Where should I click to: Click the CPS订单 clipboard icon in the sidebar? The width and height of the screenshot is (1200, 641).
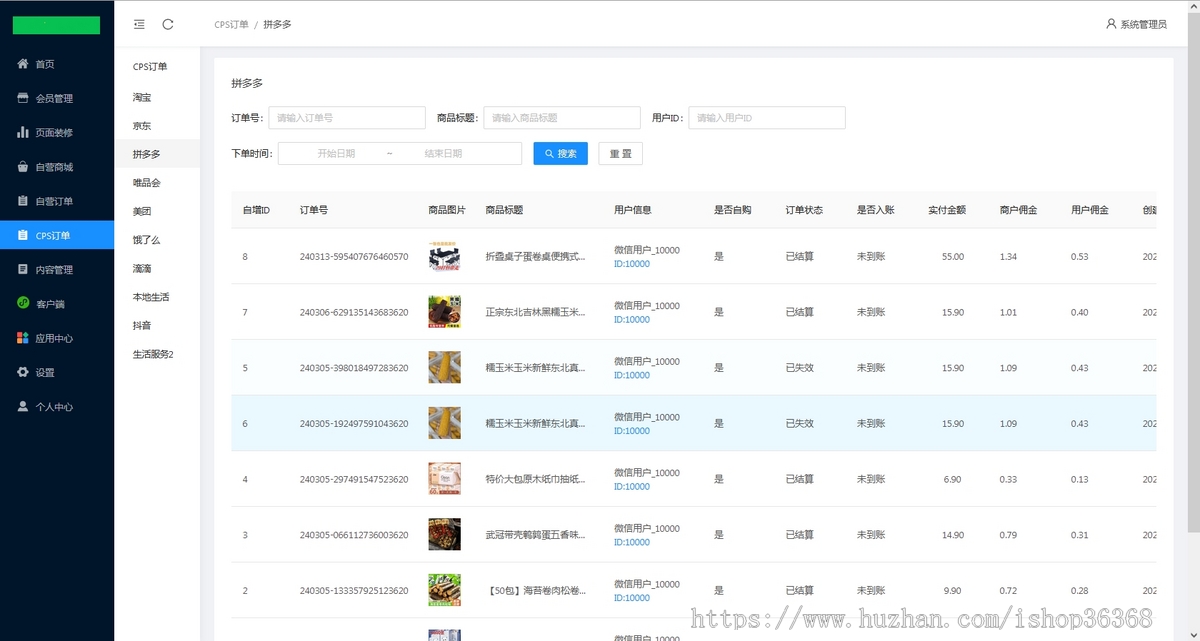(x=23, y=235)
